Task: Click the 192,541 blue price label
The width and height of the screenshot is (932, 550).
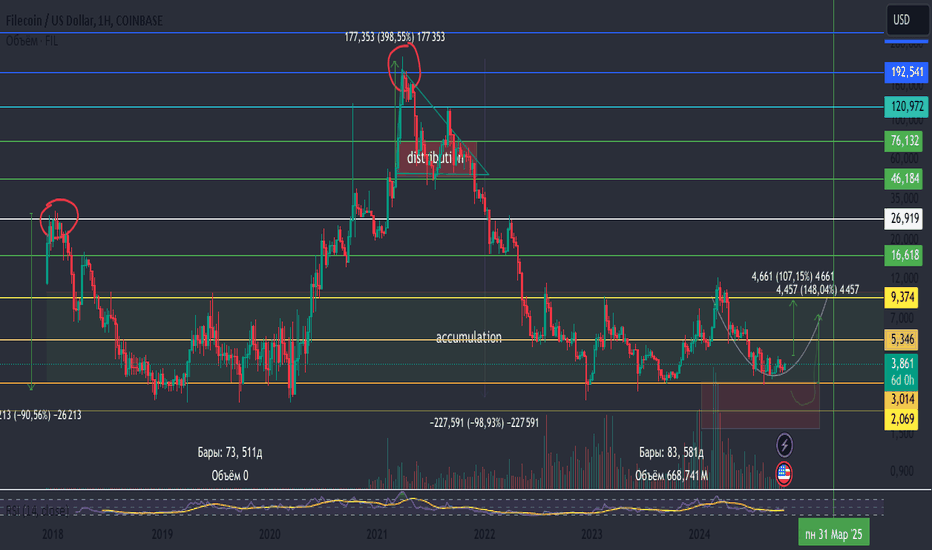Action: point(906,72)
